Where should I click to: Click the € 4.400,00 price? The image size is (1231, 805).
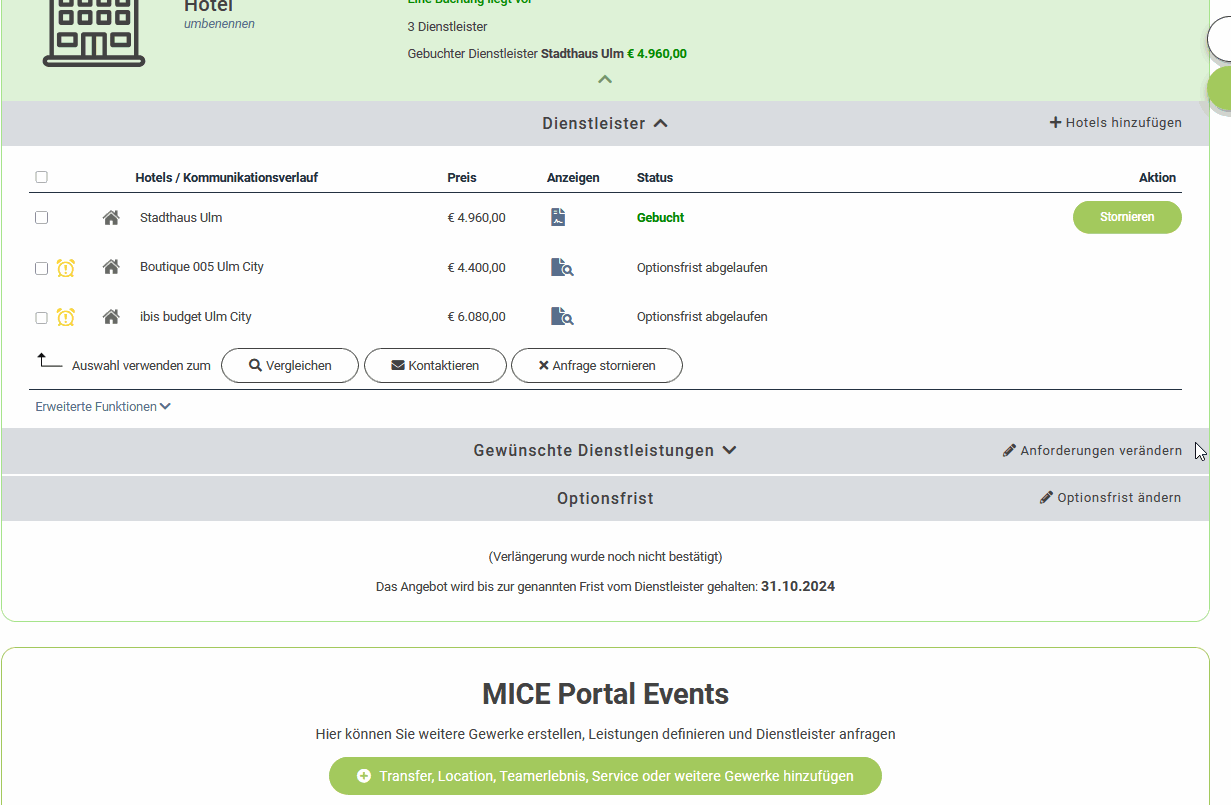pyautogui.click(x=476, y=267)
